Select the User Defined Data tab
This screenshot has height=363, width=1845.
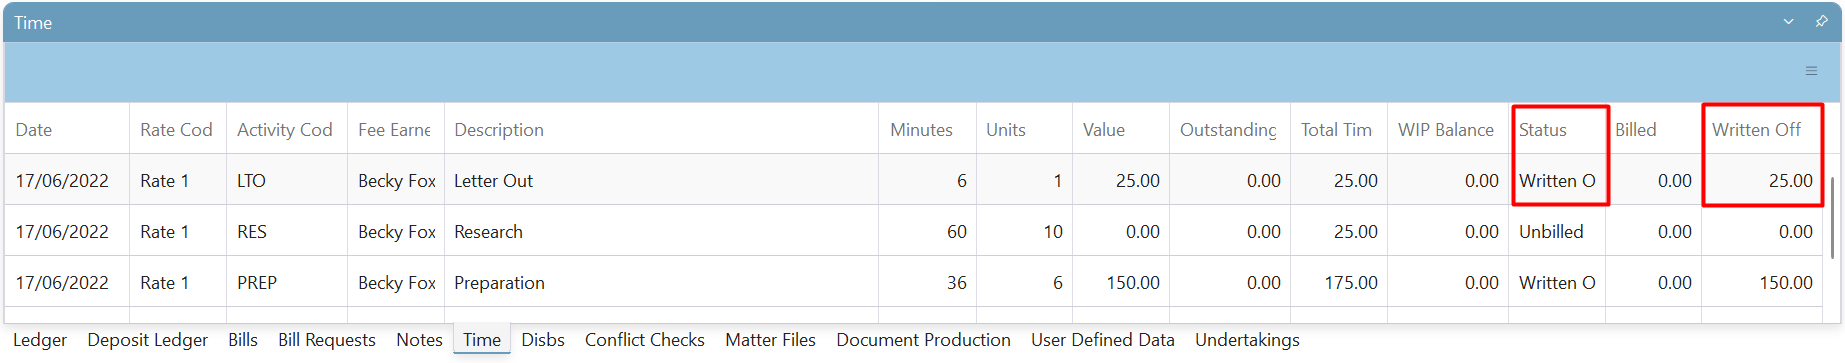point(1103,340)
